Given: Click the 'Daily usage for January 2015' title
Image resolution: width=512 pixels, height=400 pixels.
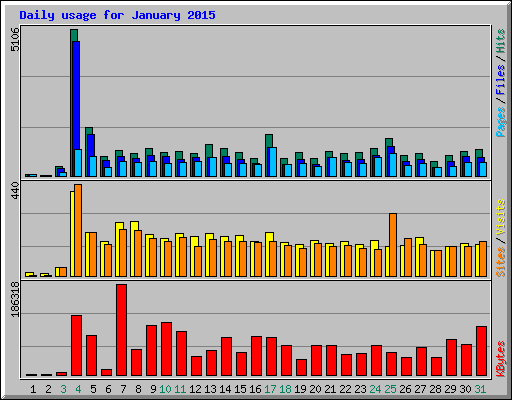Looking at the screenshot, I should [x=117, y=15].
